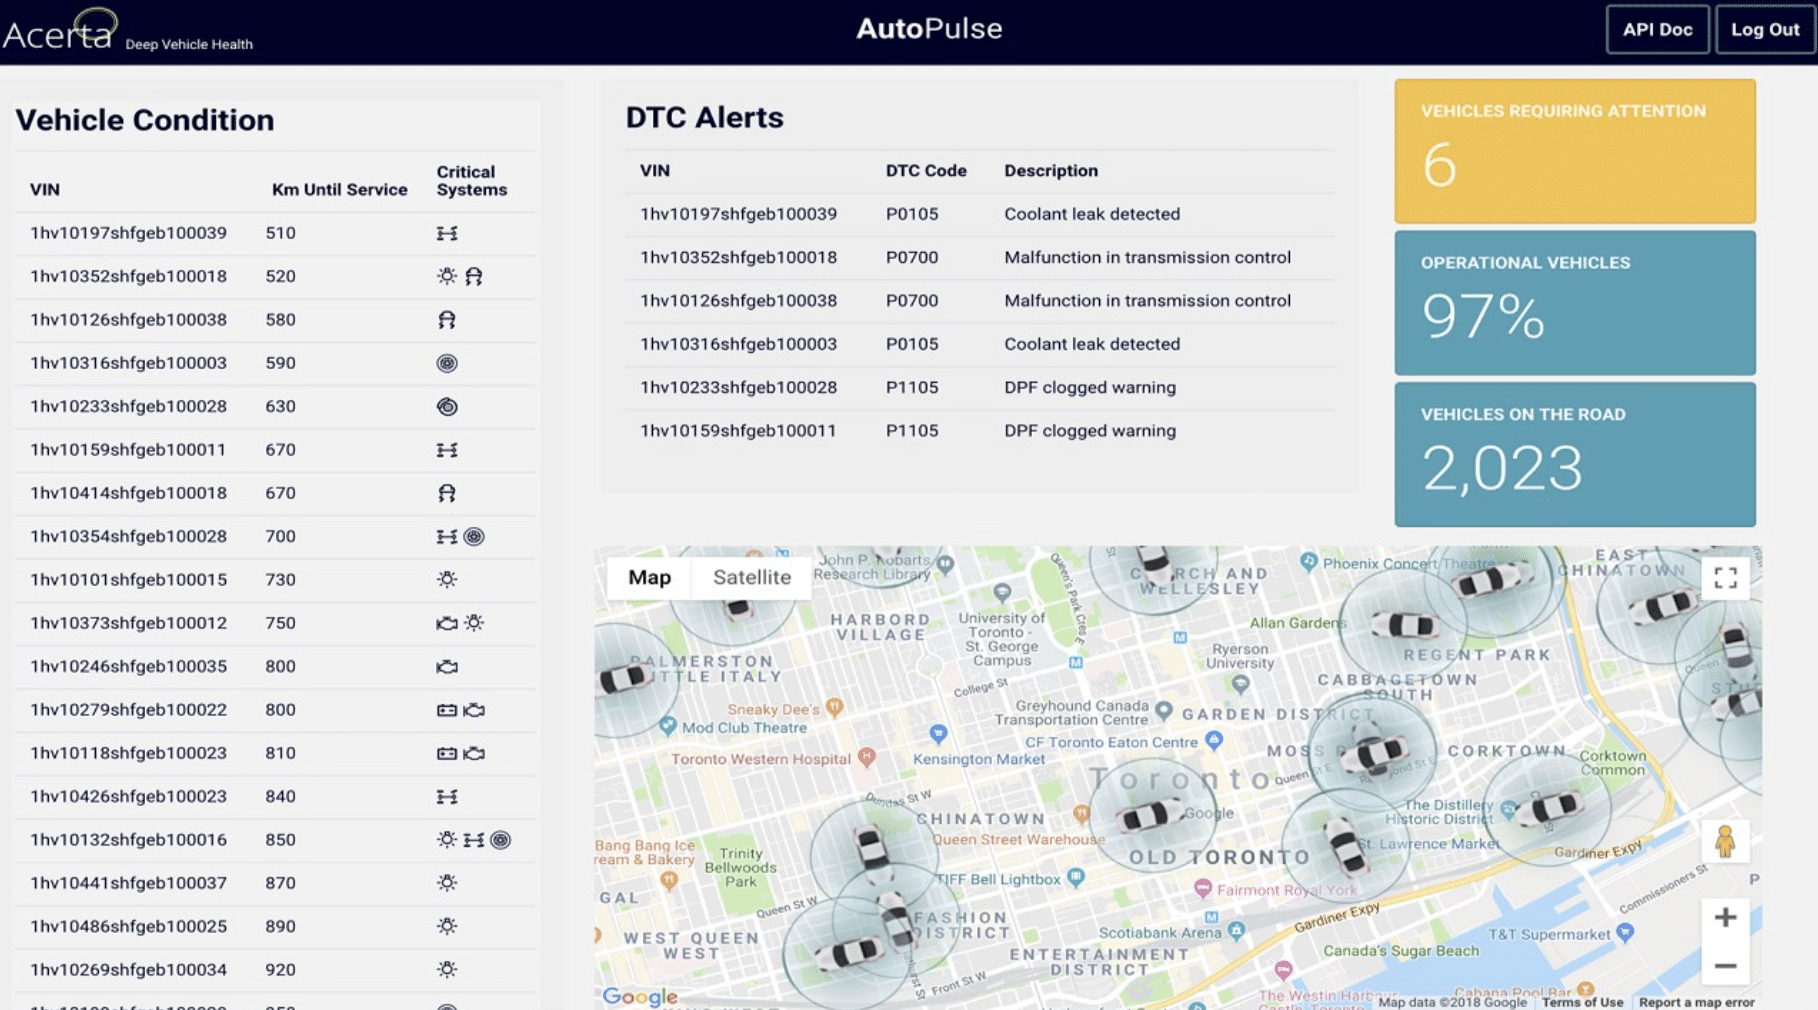The width and height of the screenshot is (1818, 1010).
Task: Select the tire icon for VIN 1hv10233shfgeb100028
Action: pyautogui.click(x=446, y=406)
